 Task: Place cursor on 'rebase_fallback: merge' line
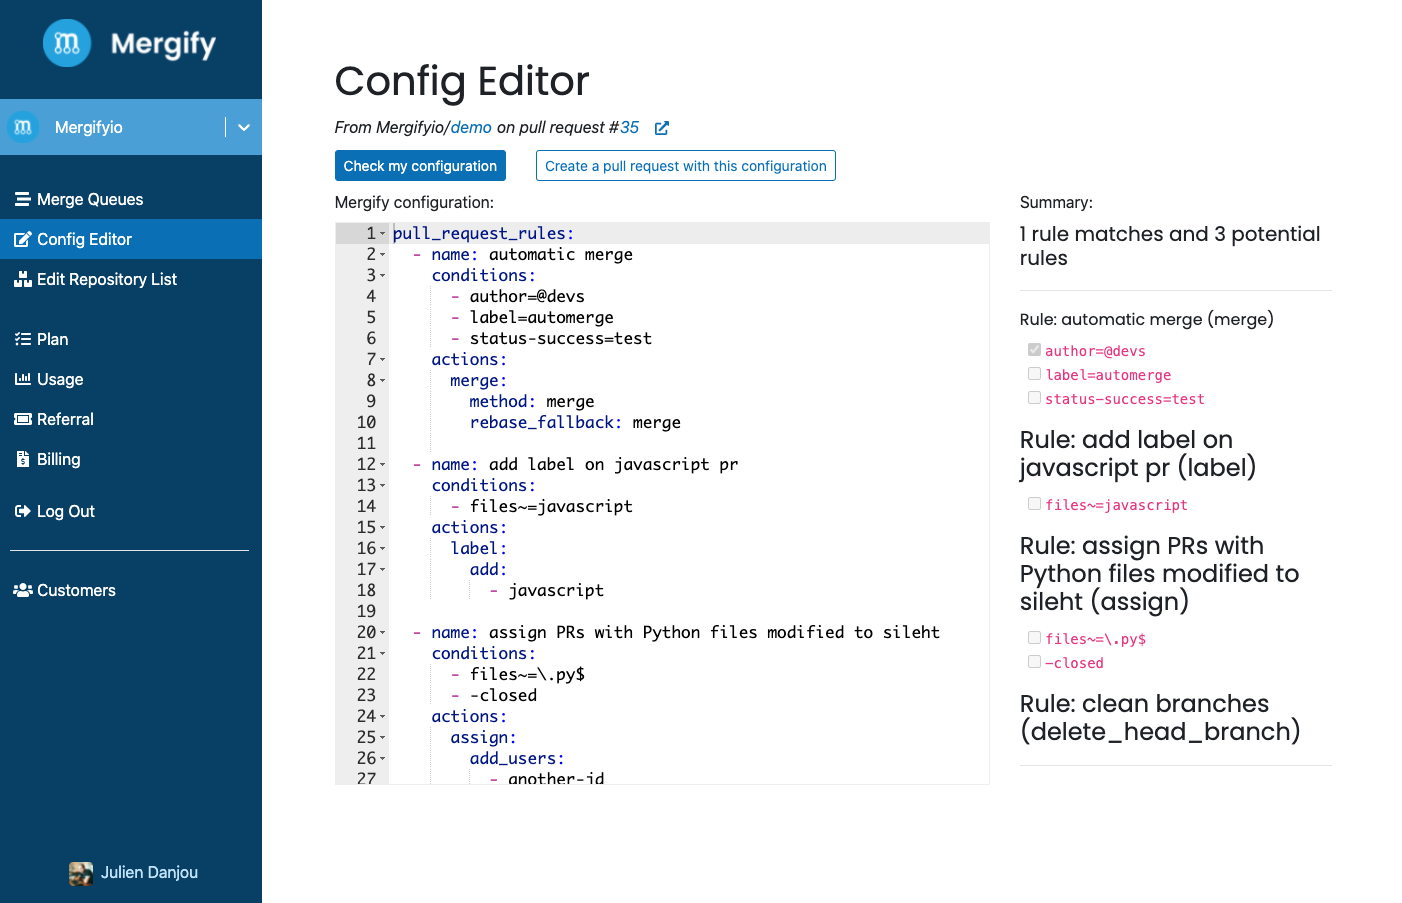575,422
